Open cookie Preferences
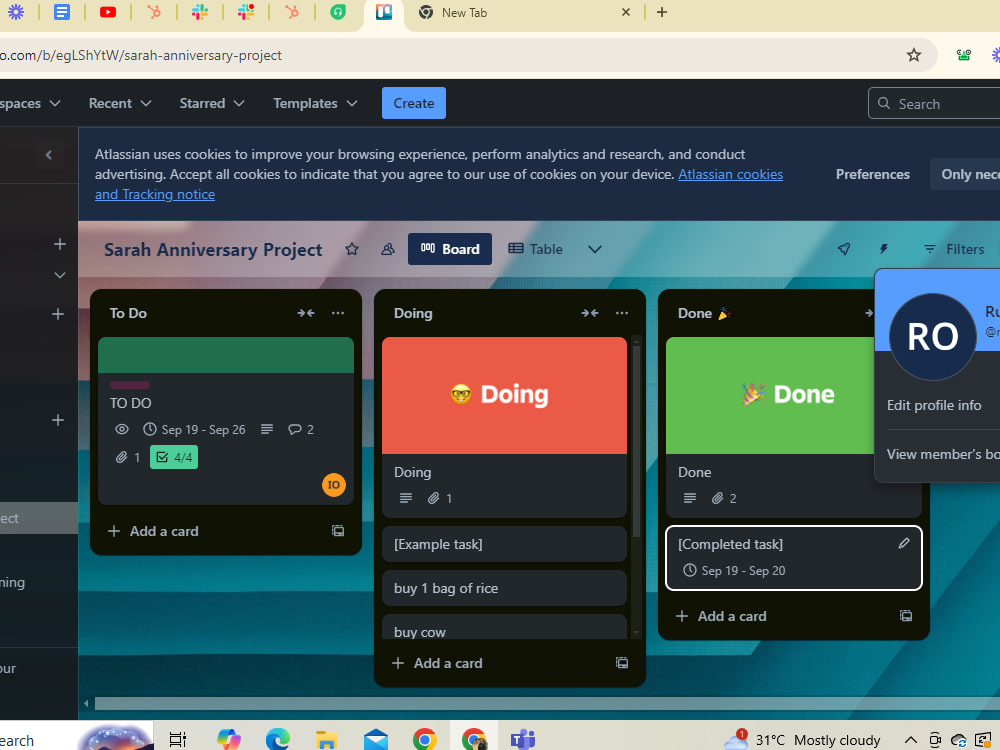The width and height of the screenshot is (1000, 750). coord(872,174)
